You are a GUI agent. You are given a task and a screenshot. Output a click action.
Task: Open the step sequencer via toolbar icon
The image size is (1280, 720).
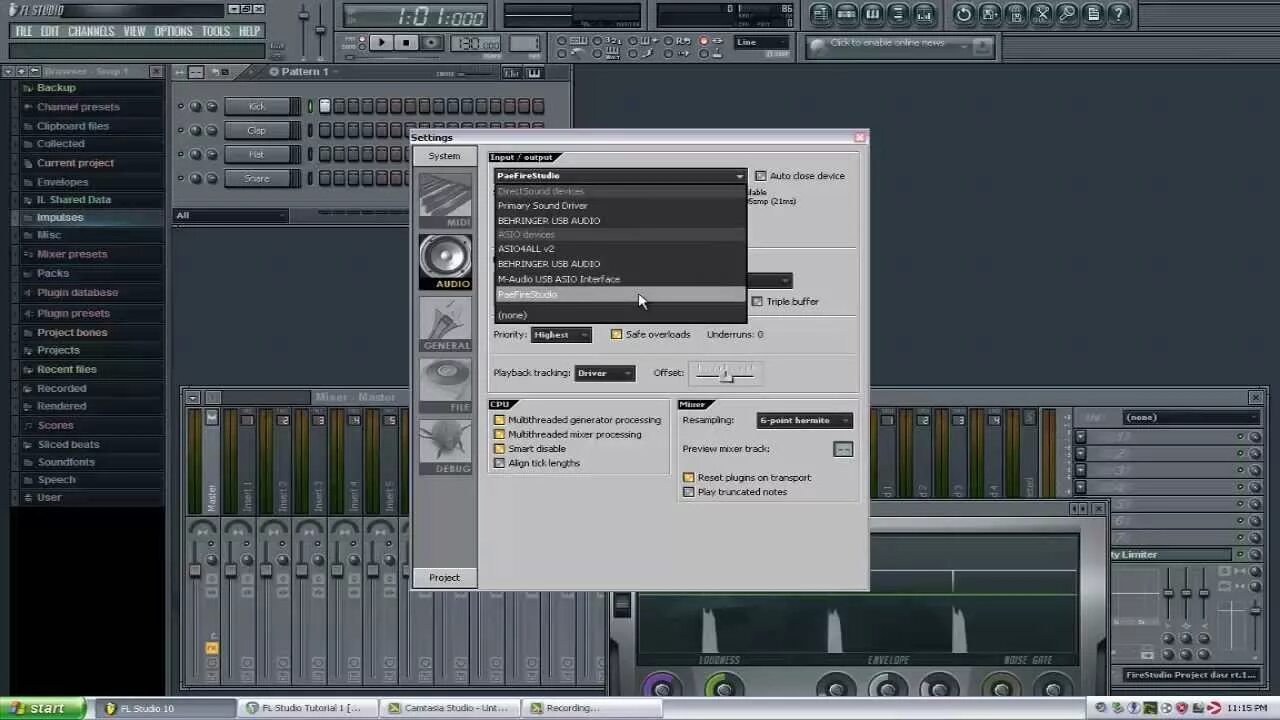click(847, 14)
